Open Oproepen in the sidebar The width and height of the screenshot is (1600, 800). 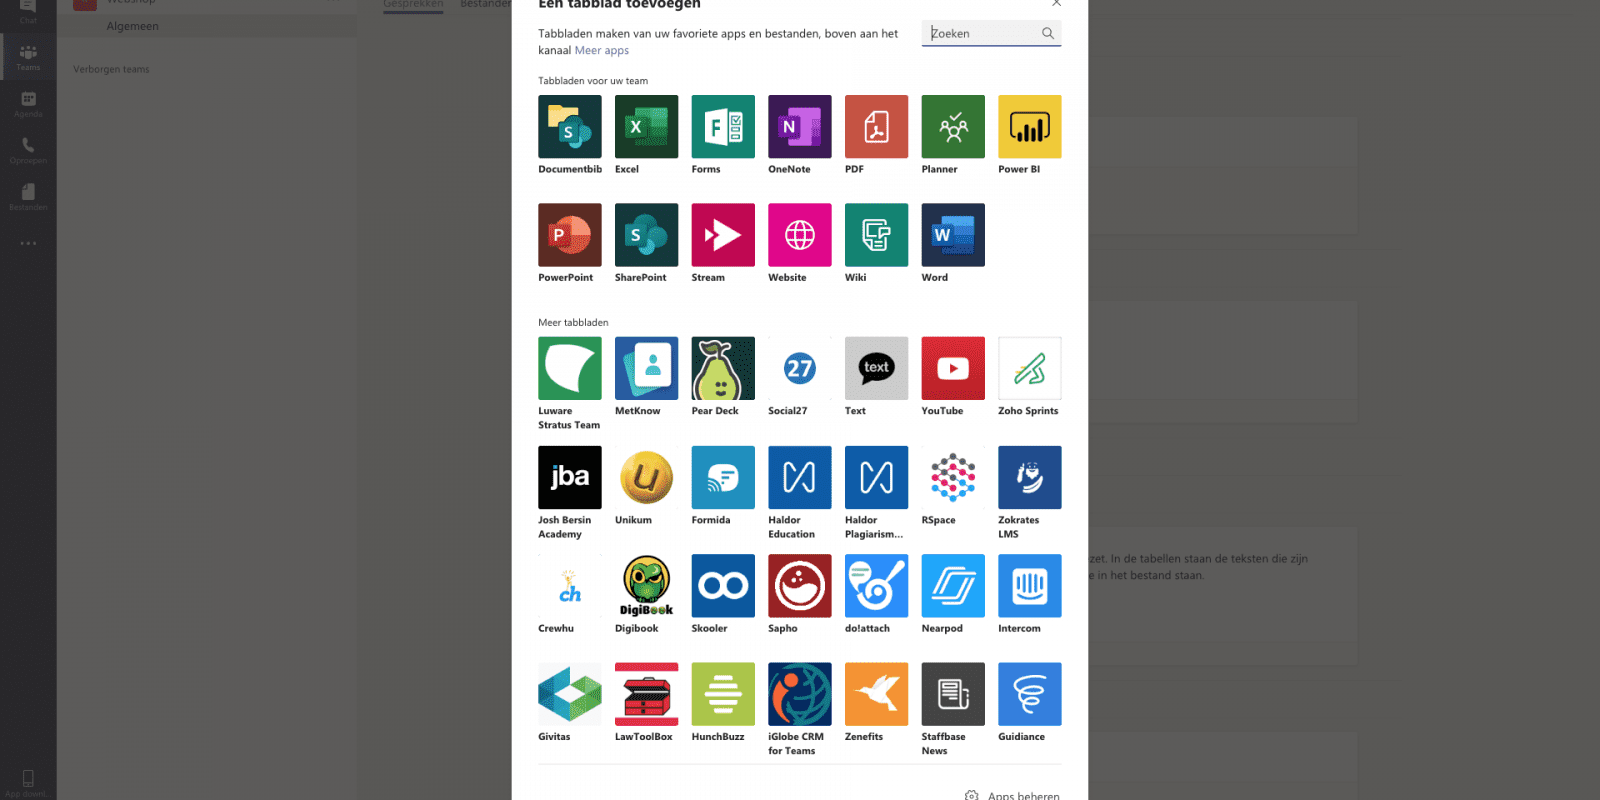click(28, 151)
